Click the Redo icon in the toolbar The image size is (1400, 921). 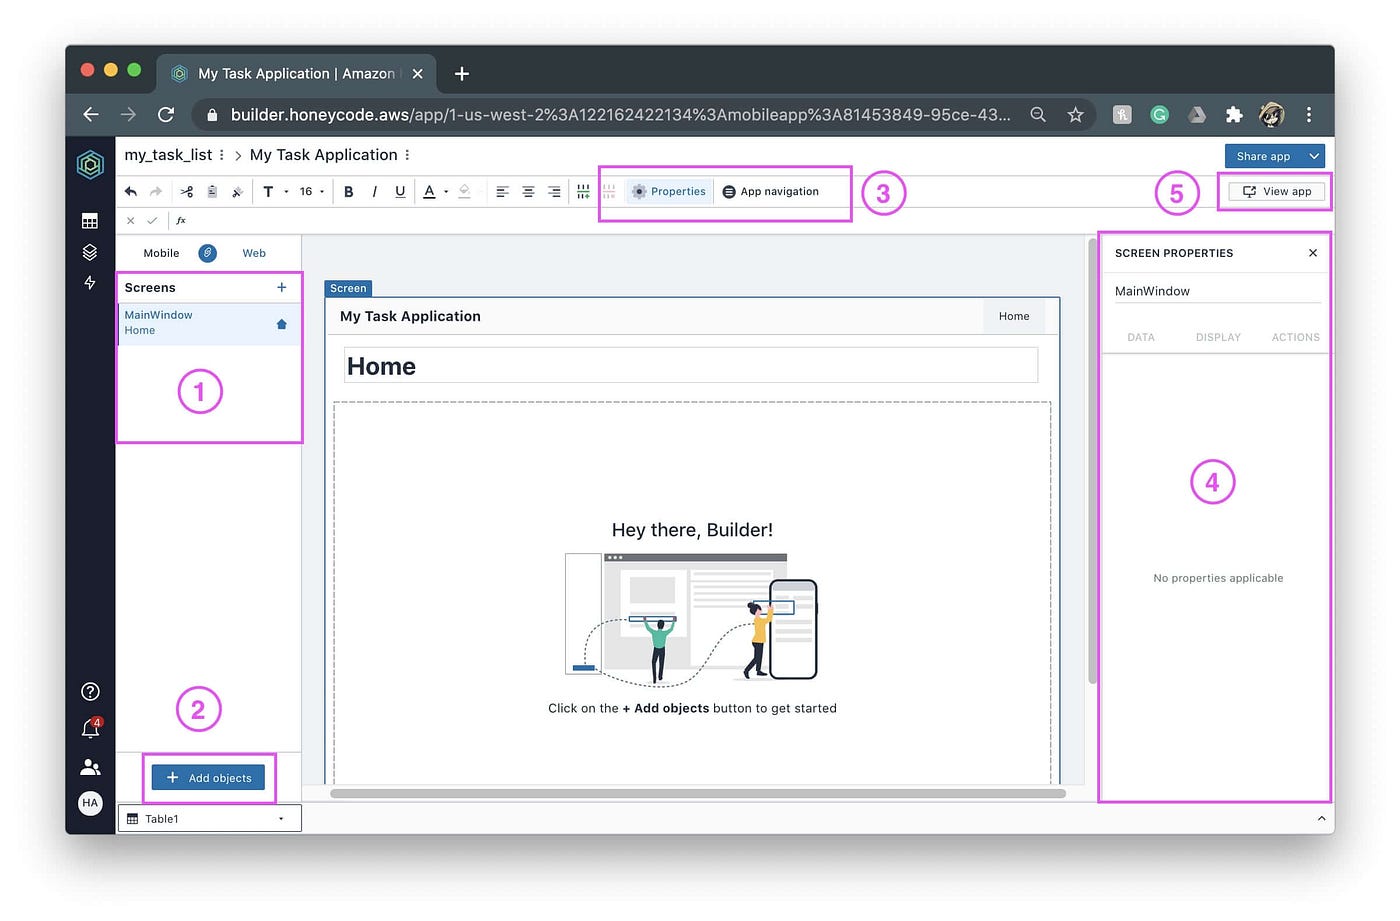tap(156, 191)
